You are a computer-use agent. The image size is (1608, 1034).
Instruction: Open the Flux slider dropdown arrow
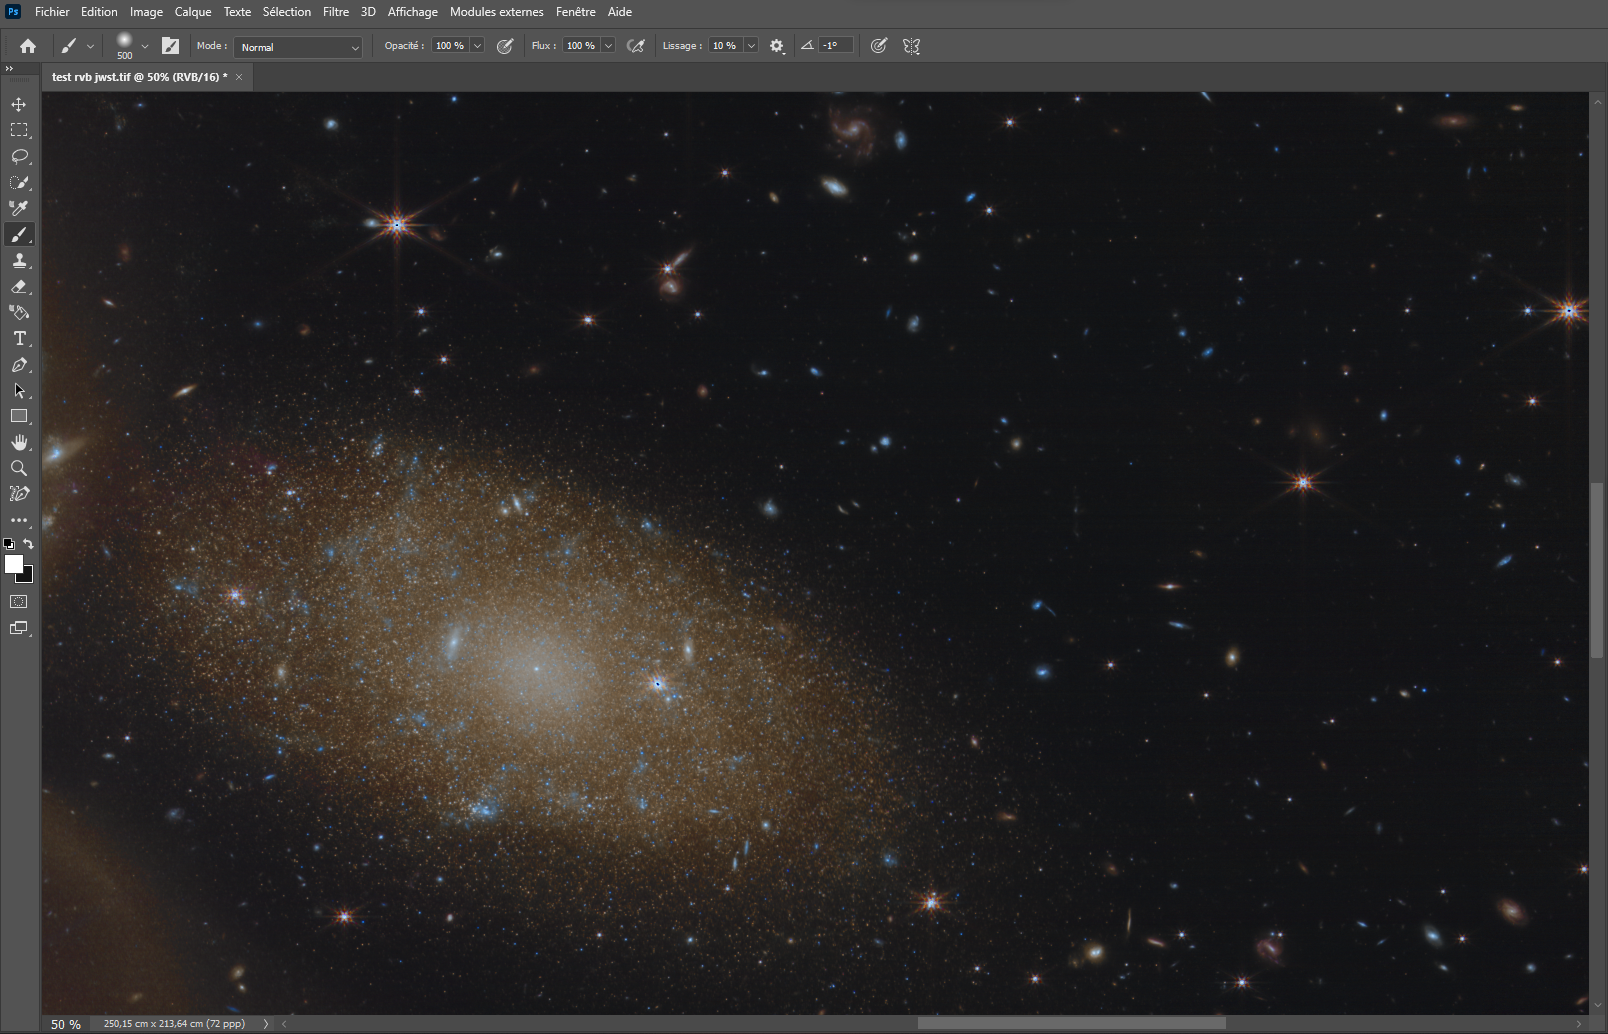607,46
